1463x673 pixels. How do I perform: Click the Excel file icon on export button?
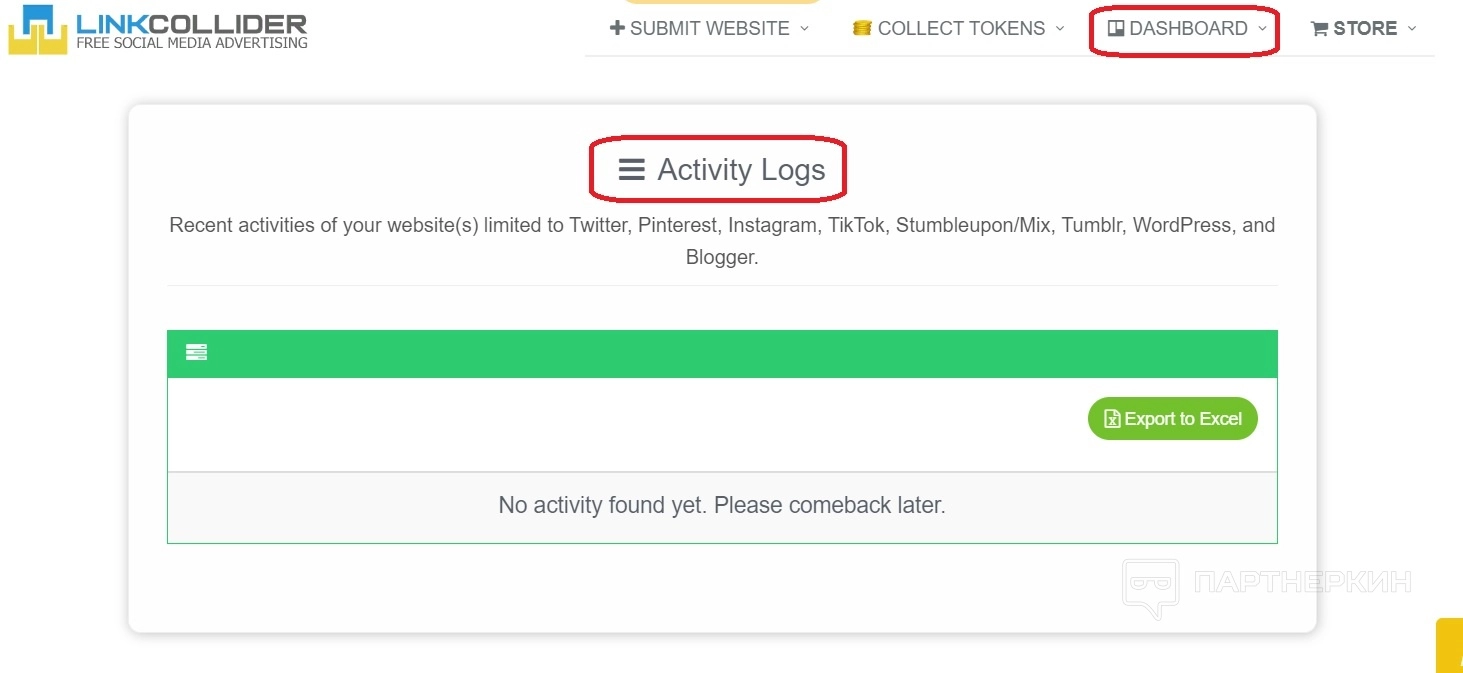[1111, 419]
